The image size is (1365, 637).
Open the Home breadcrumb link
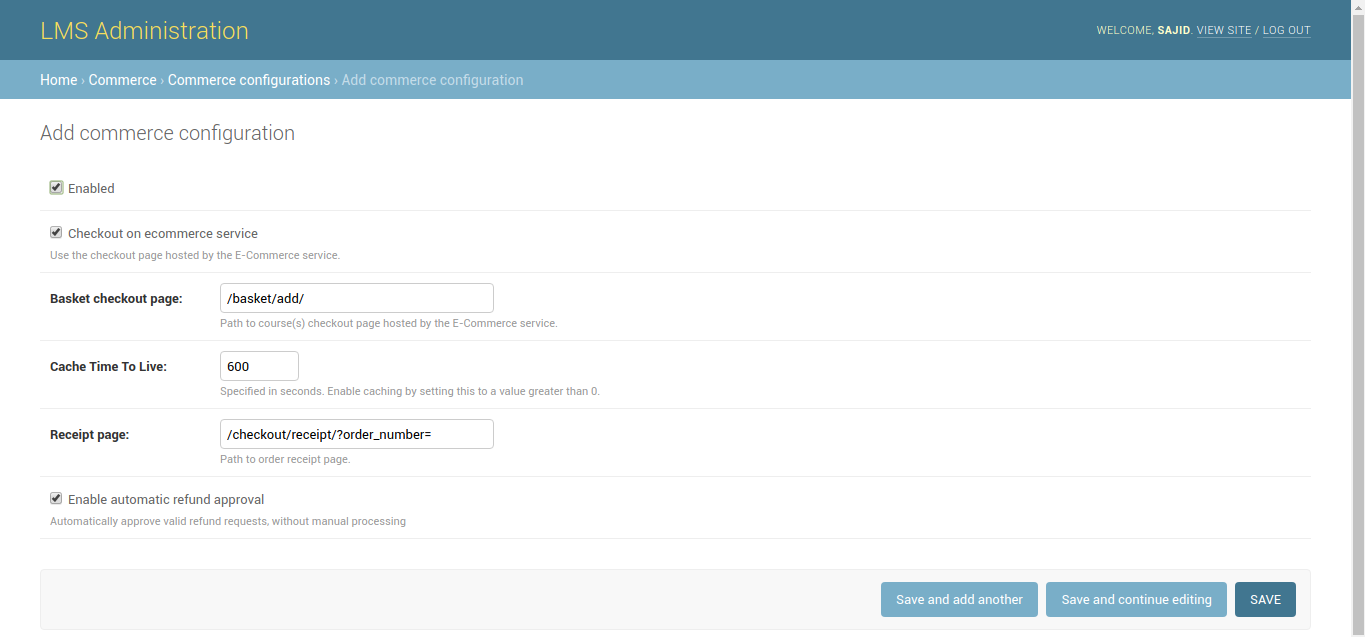tap(57, 79)
